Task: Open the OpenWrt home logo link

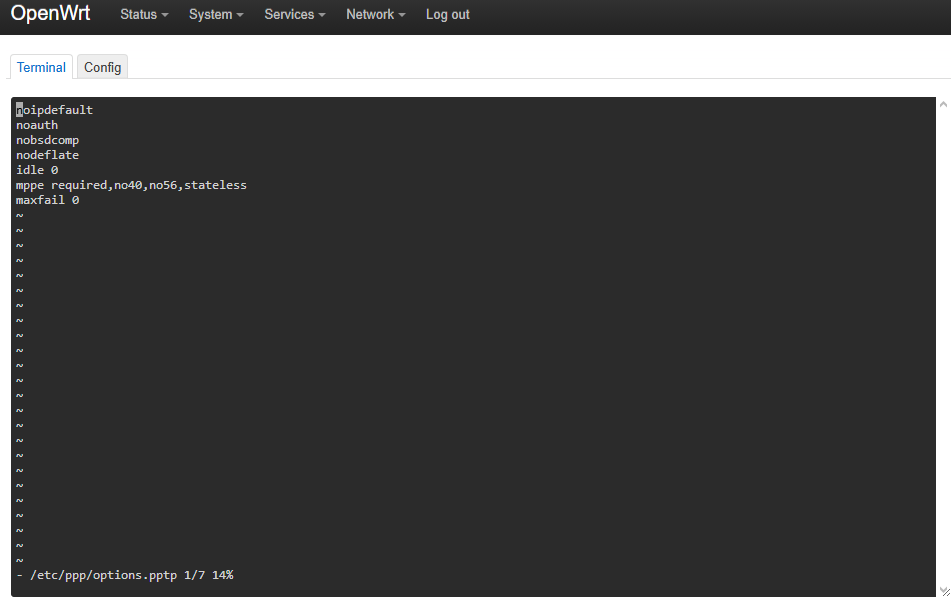Action: (50, 13)
